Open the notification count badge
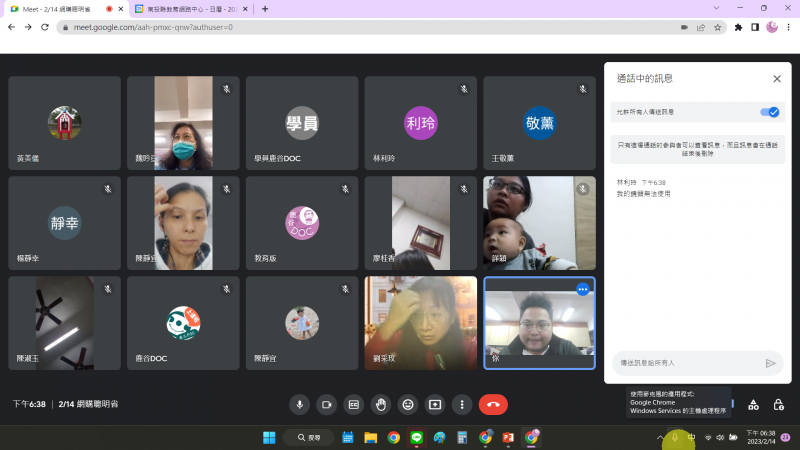The image size is (800, 450). click(x=786, y=437)
